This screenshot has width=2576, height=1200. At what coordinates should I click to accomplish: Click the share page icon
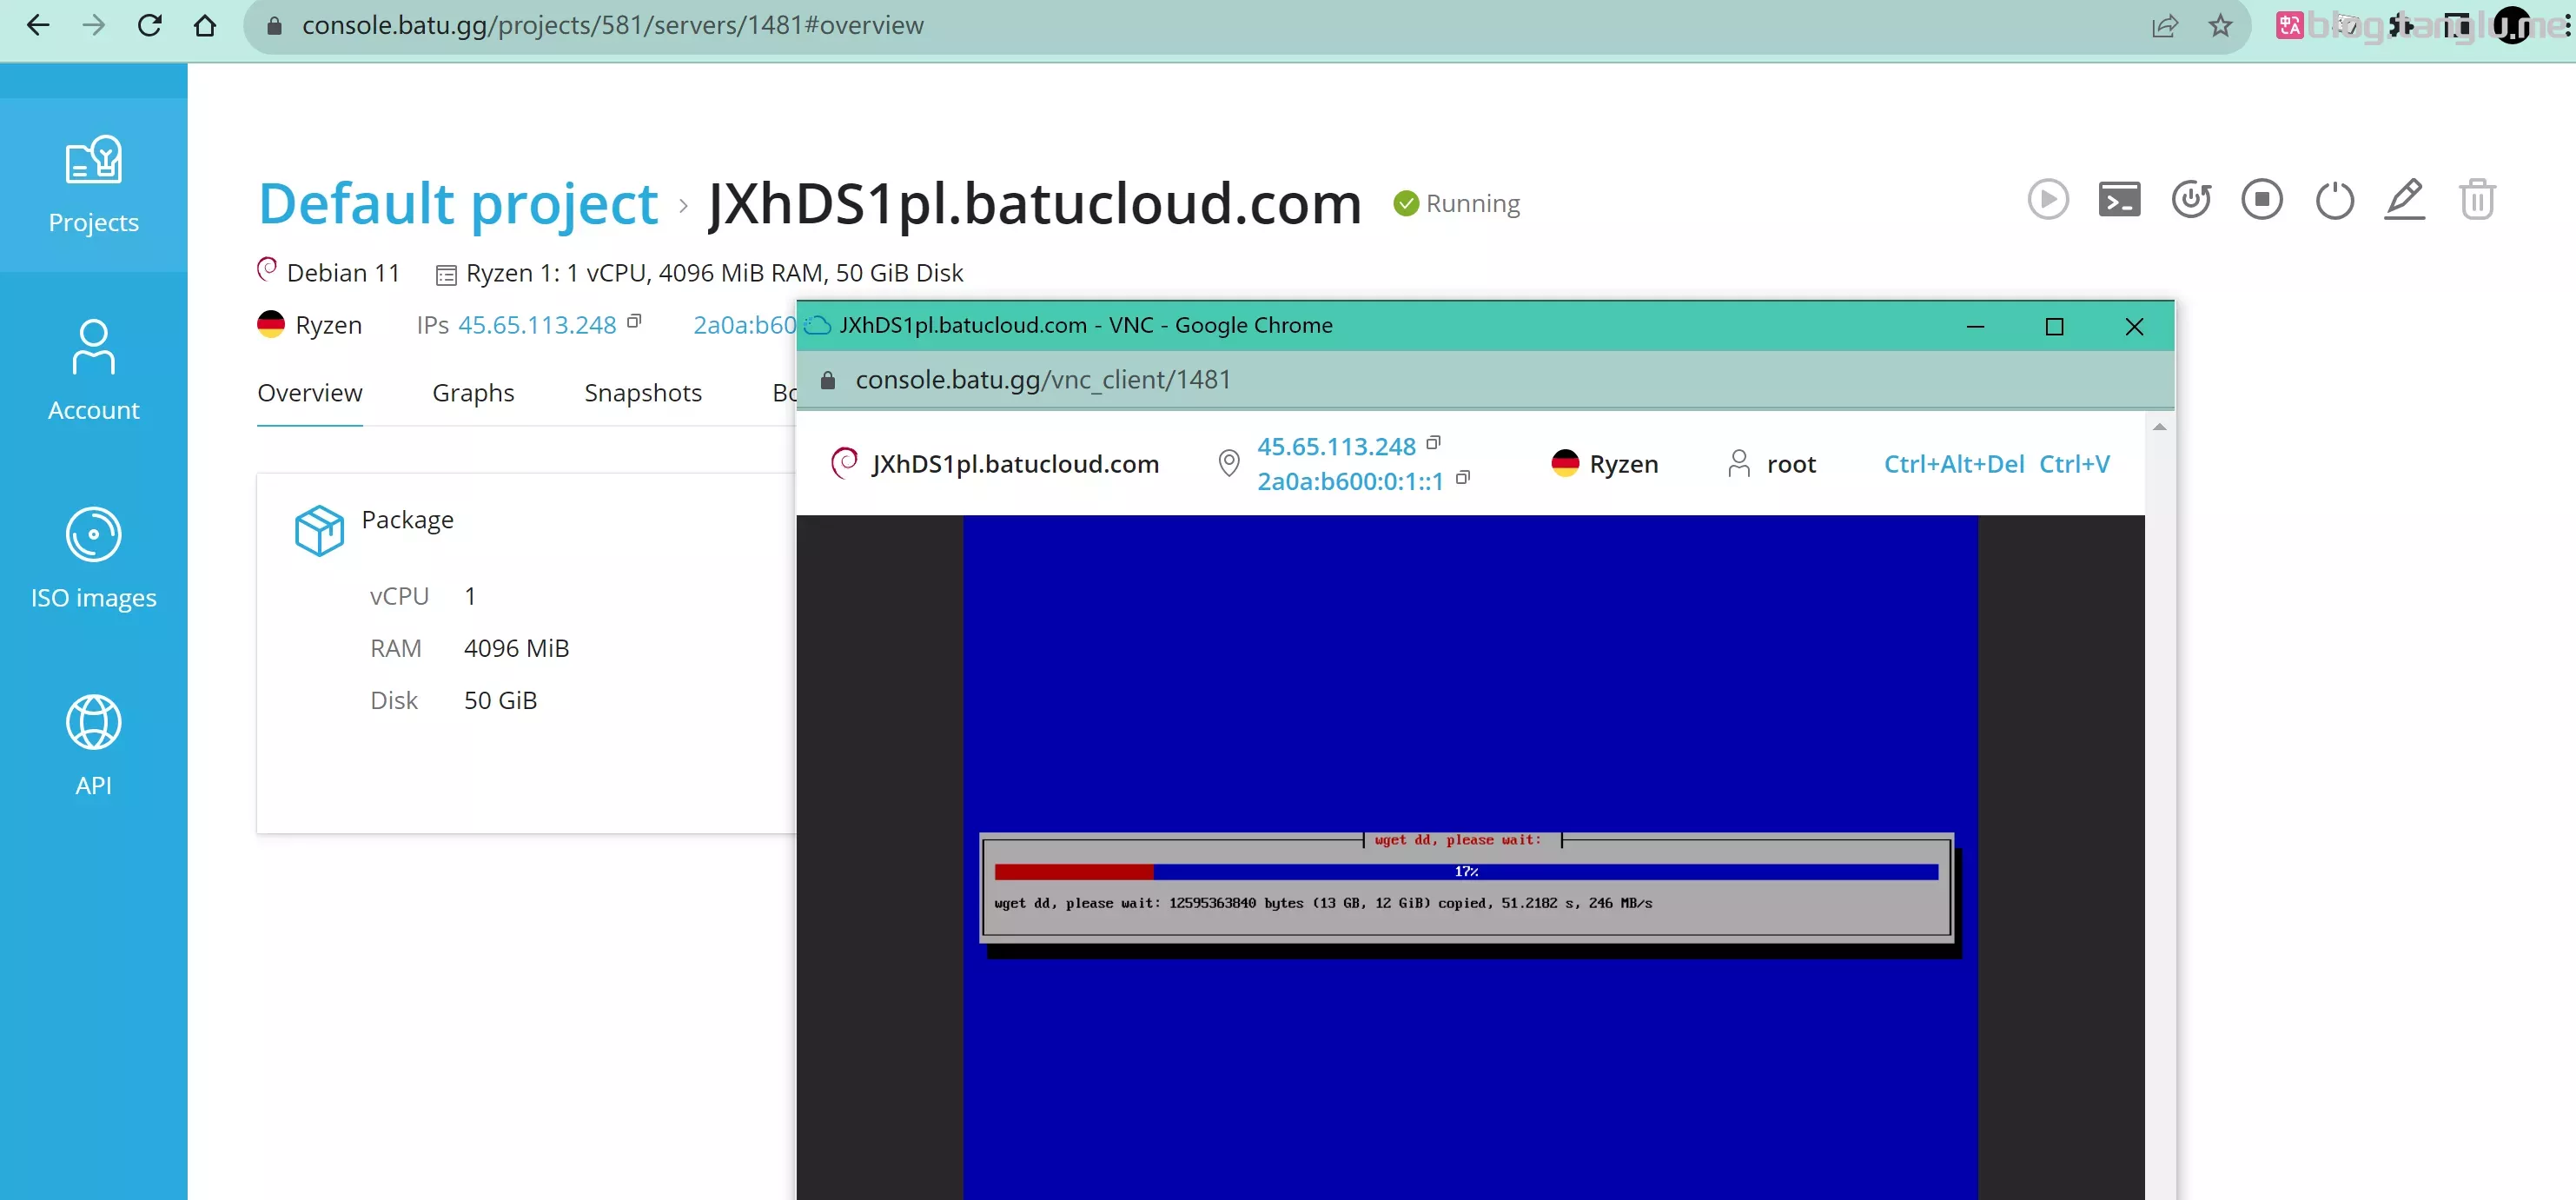(x=2165, y=25)
